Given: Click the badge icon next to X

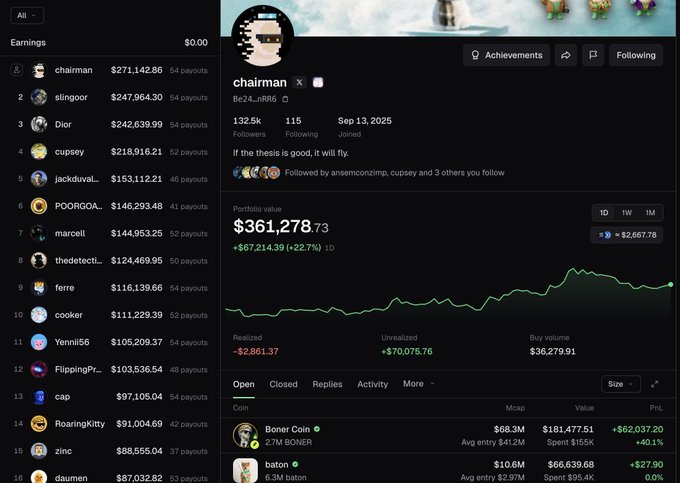Looking at the screenshot, I should click(318, 82).
